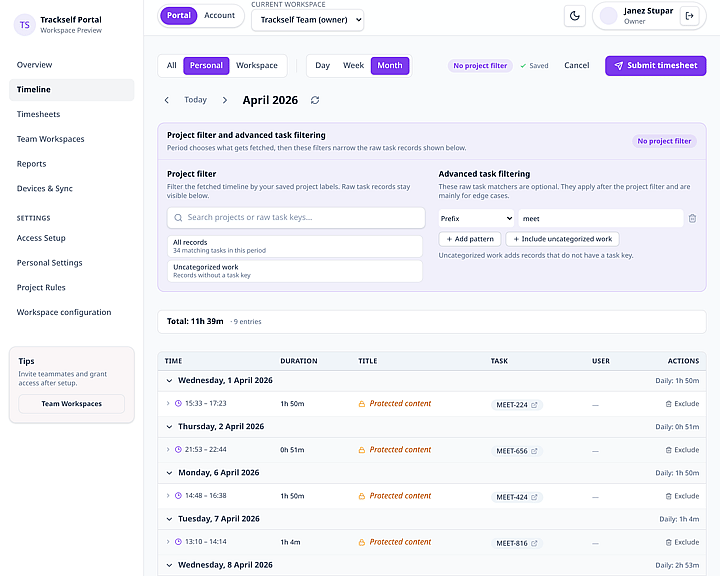
Task: Switch the scope toggle to All
Action: pos(171,66)
